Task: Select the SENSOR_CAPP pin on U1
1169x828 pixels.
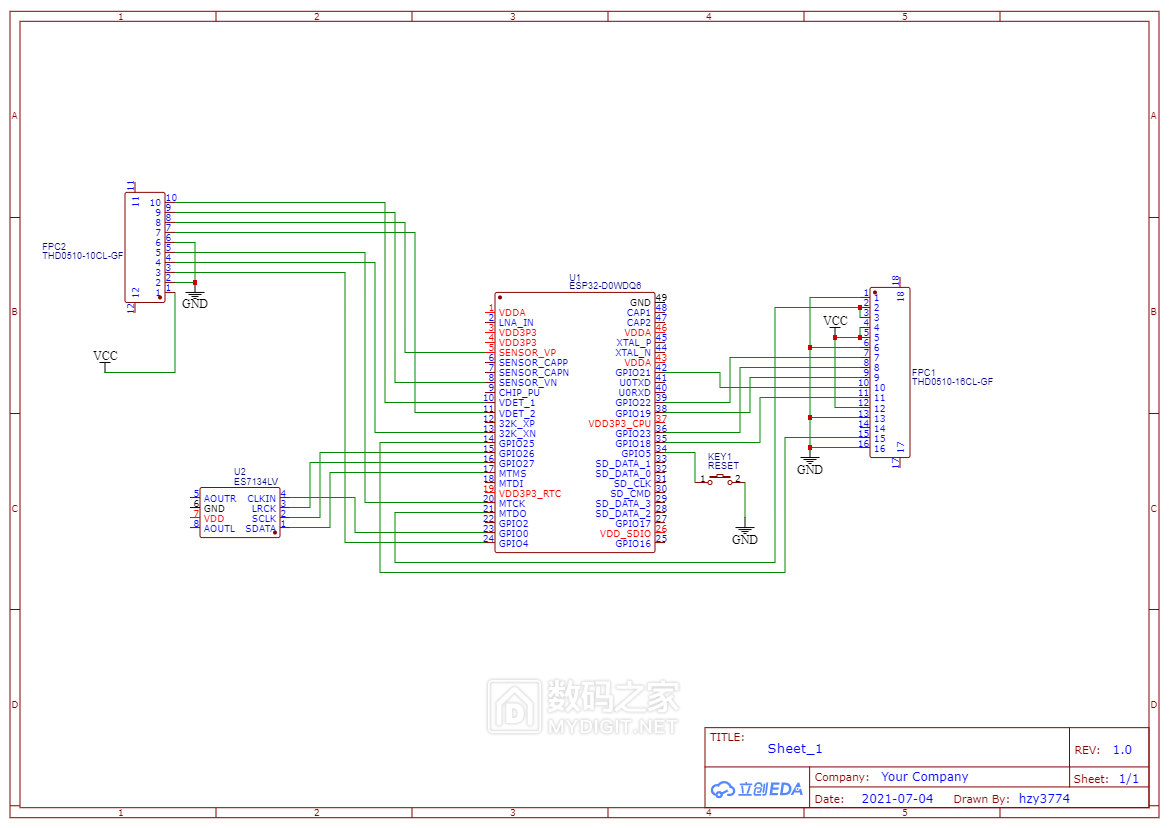Action: [x=533, y=362]
